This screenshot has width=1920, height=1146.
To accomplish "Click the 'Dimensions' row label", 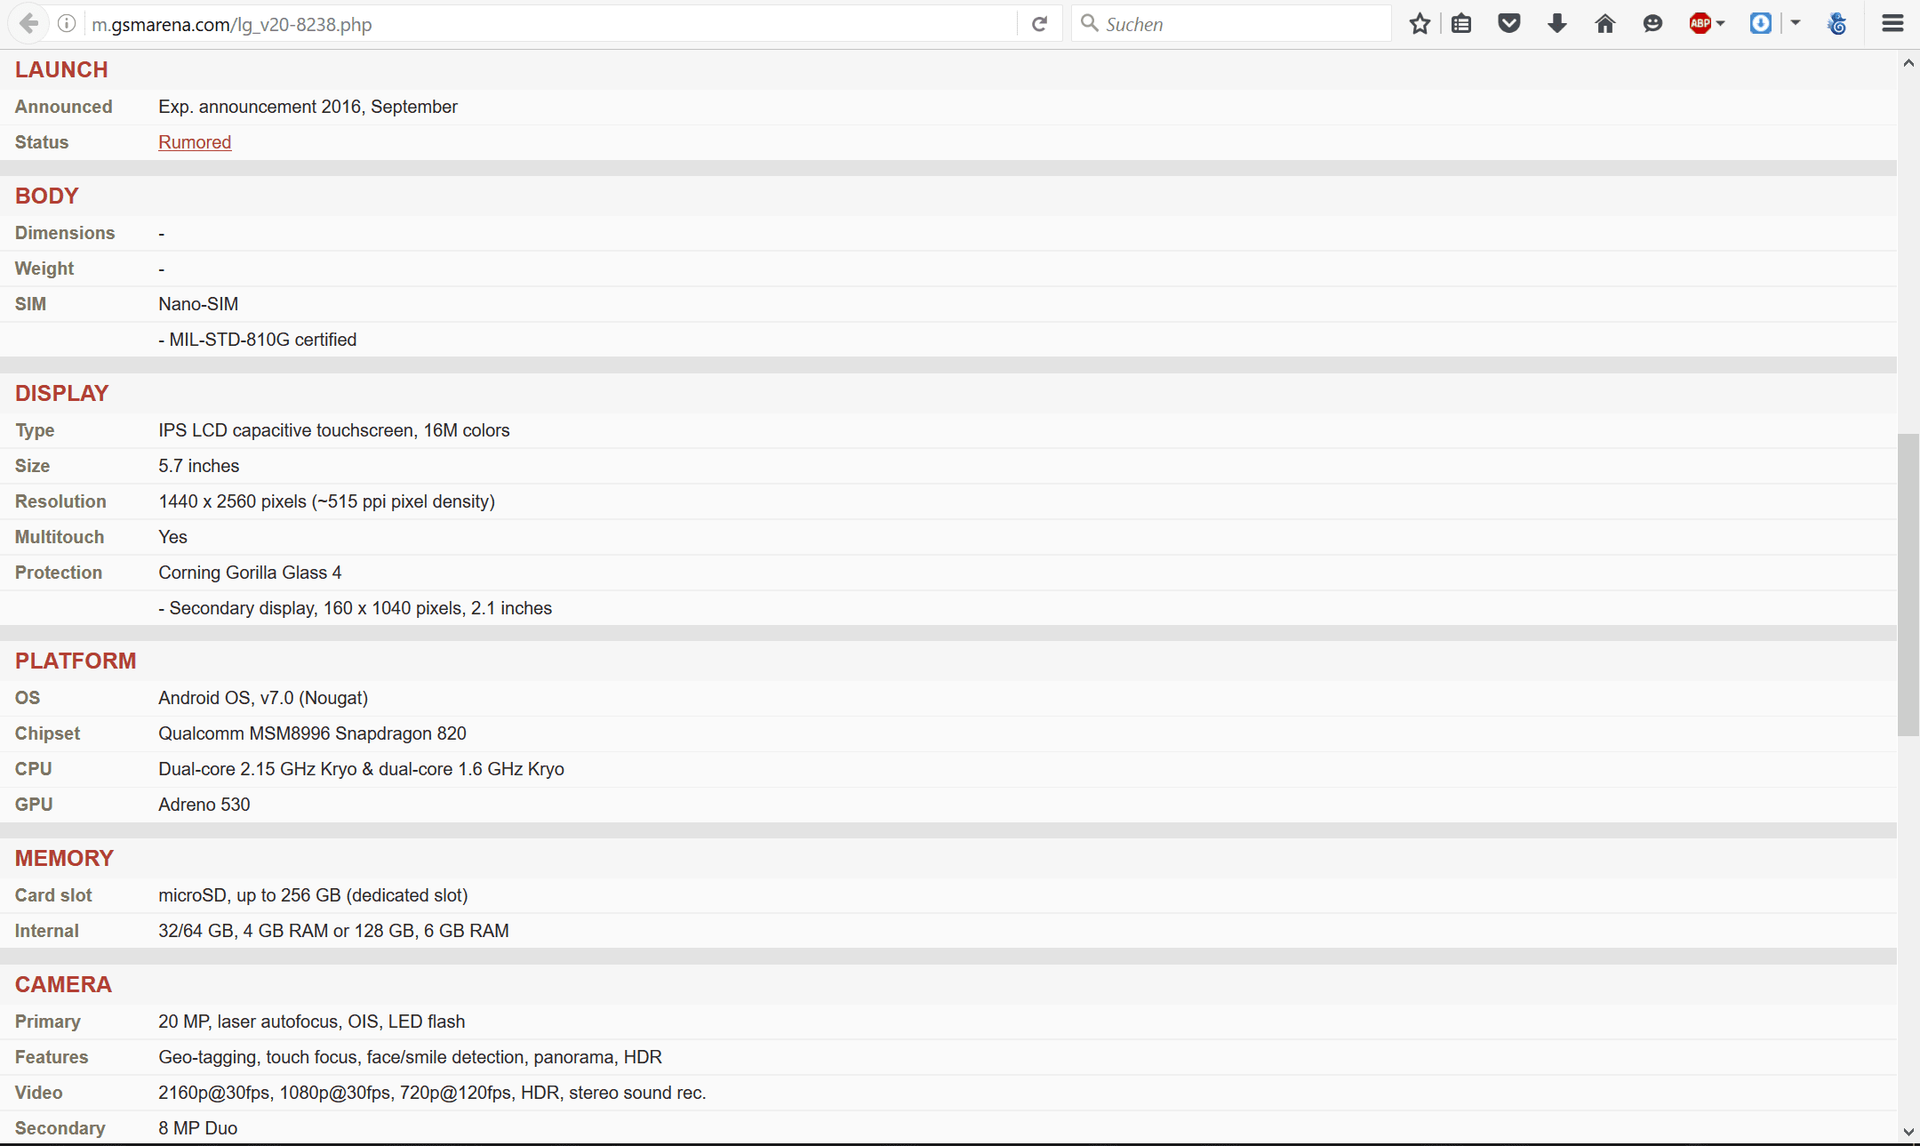I will 65,233.
